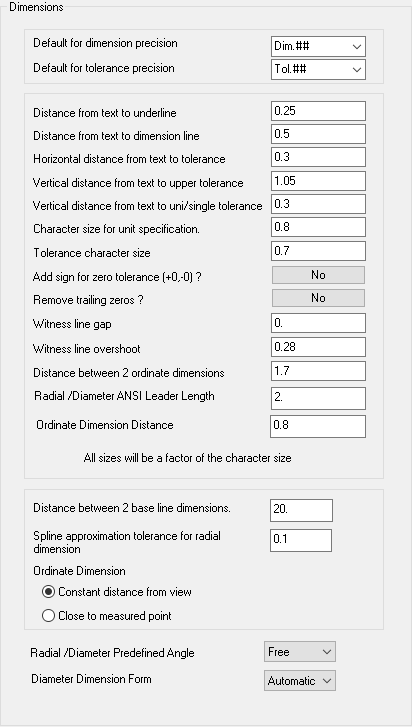This screenshot has width=412, height=727.
Task: Click the Witness line gap field
Action: [318, 323]
